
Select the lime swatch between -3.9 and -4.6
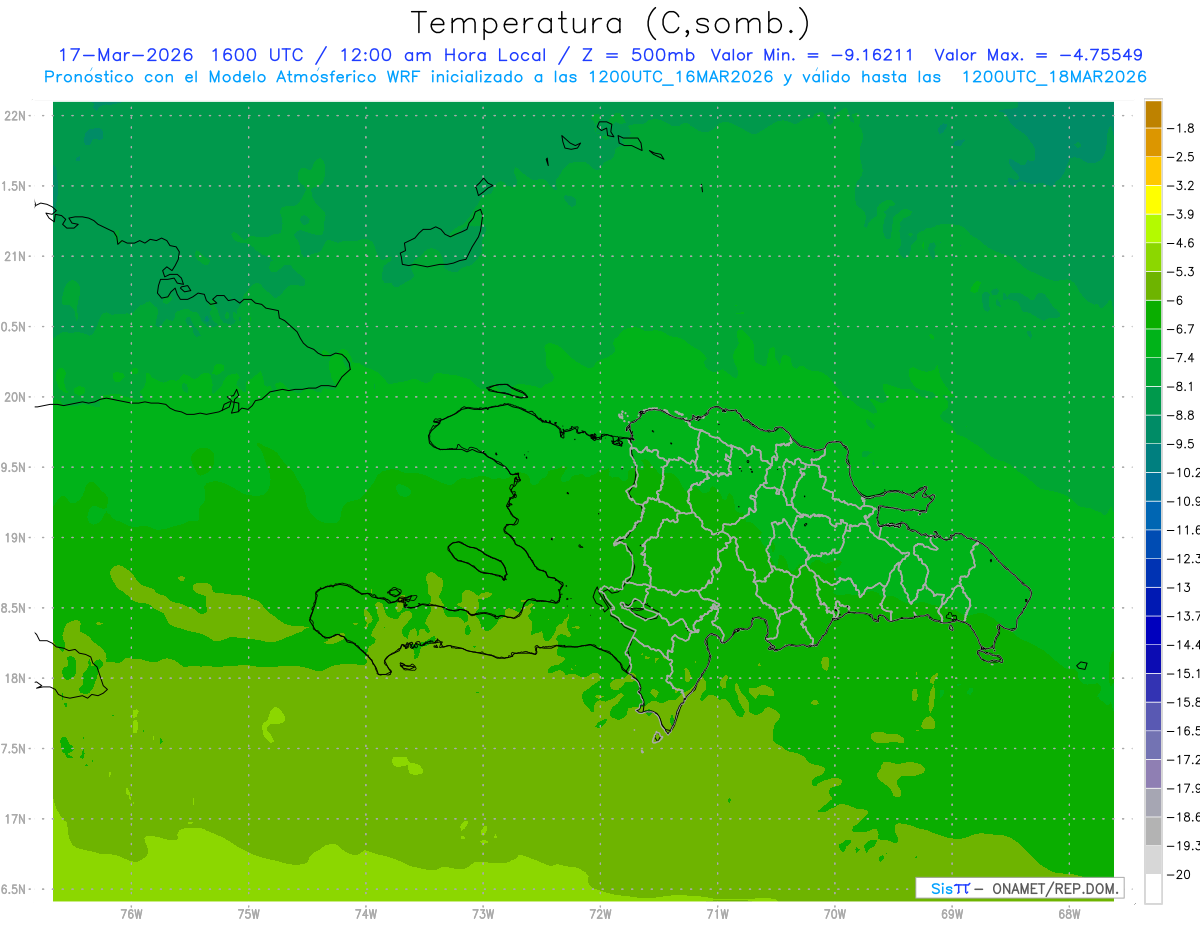(x=1153, y=229)
